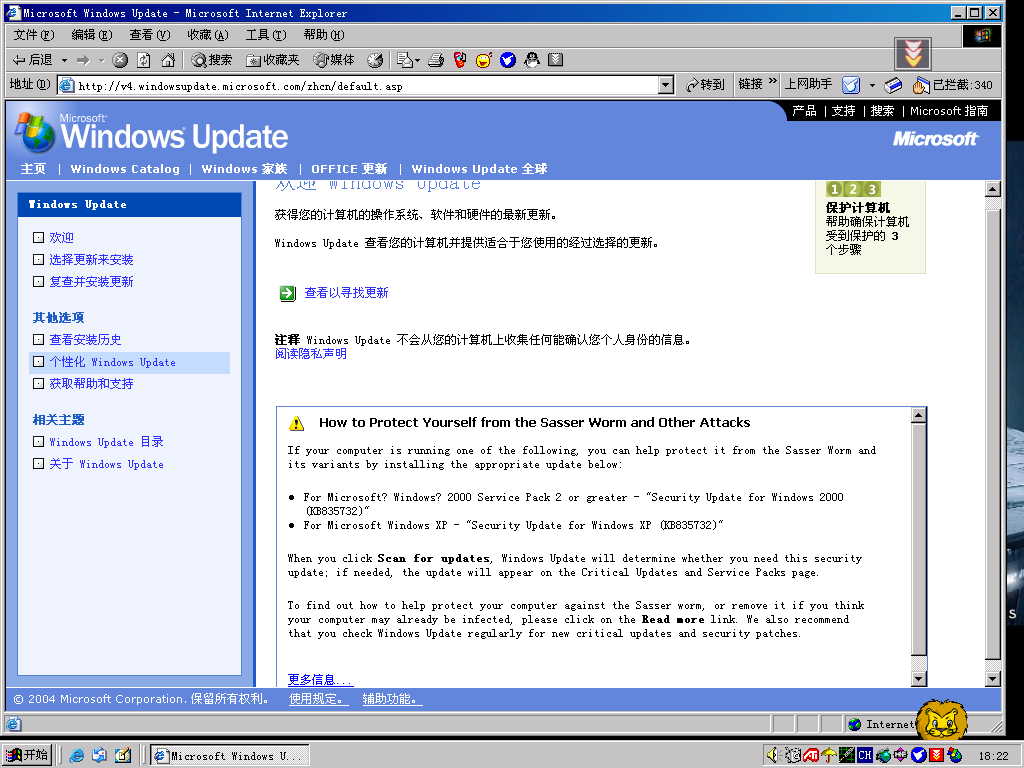1024x768 pixels.
Task: Open the History toolbar icon
Action: pos(375,60)
